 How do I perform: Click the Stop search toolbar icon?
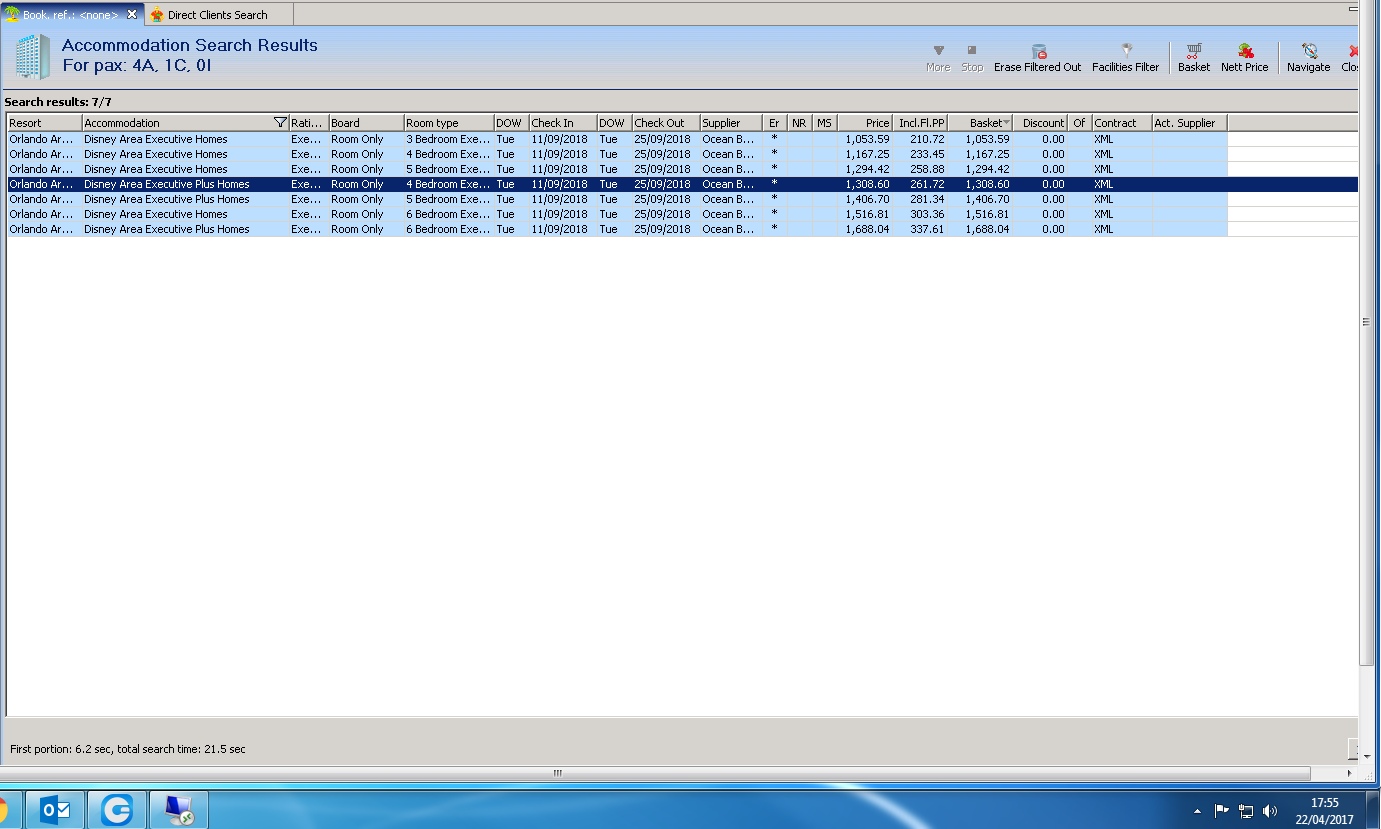(x=972, y=50)
